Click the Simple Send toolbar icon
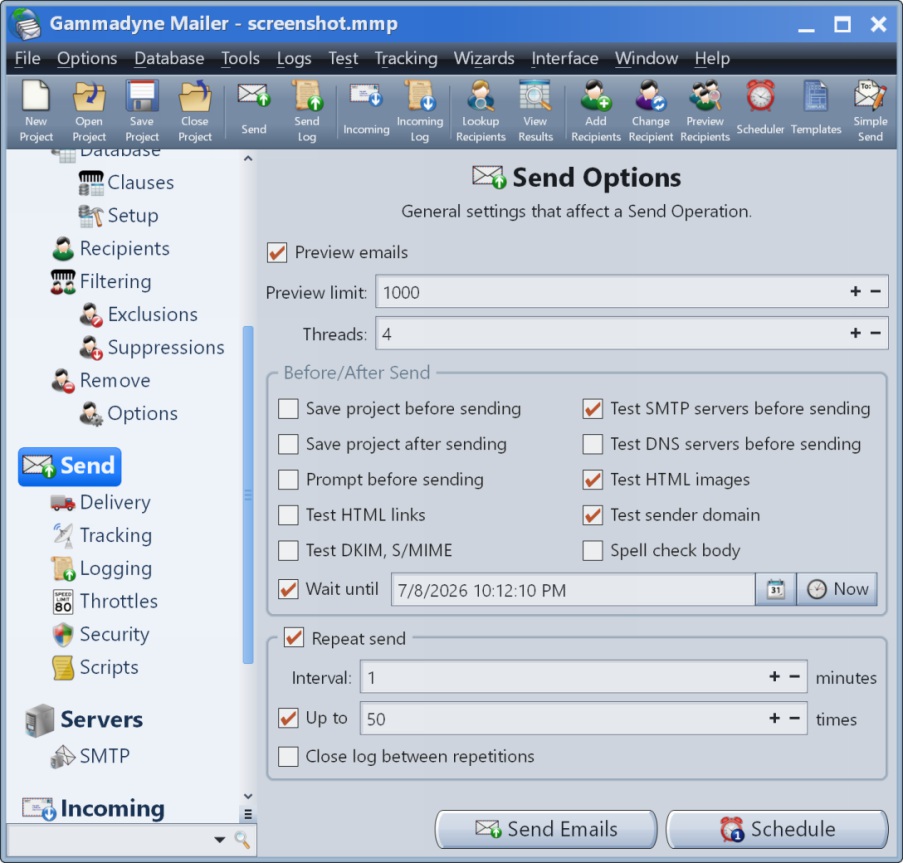This screenshot has width=903, height=863. click(x=870, y=111)
